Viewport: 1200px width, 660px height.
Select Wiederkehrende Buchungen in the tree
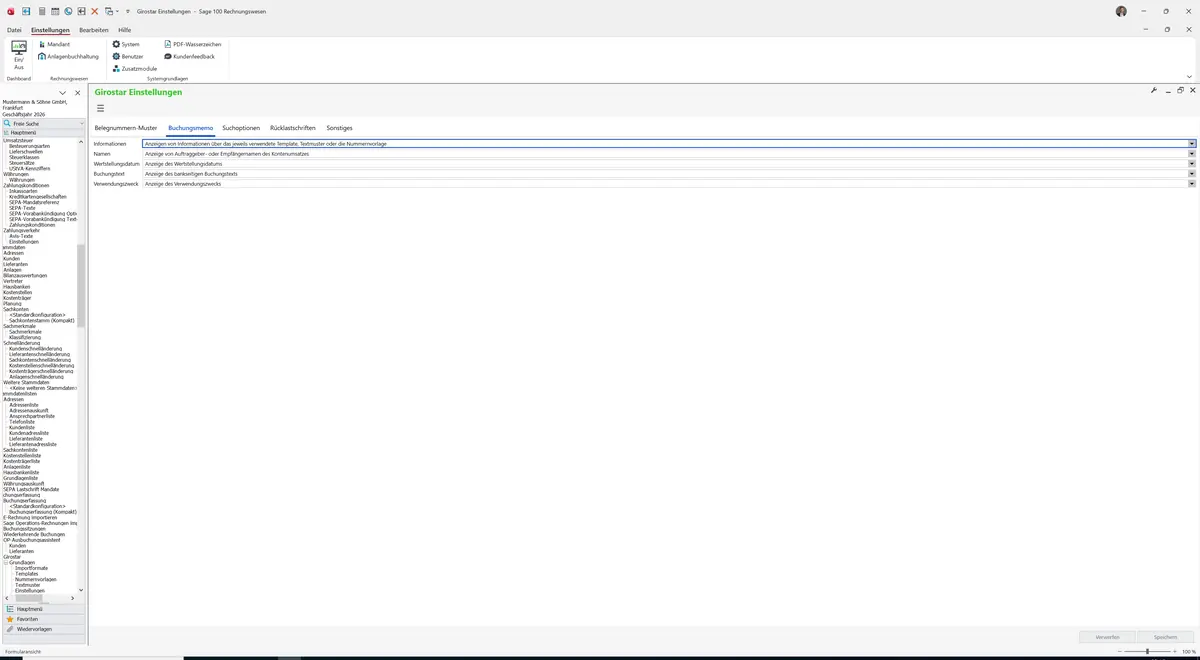point(34,534)
